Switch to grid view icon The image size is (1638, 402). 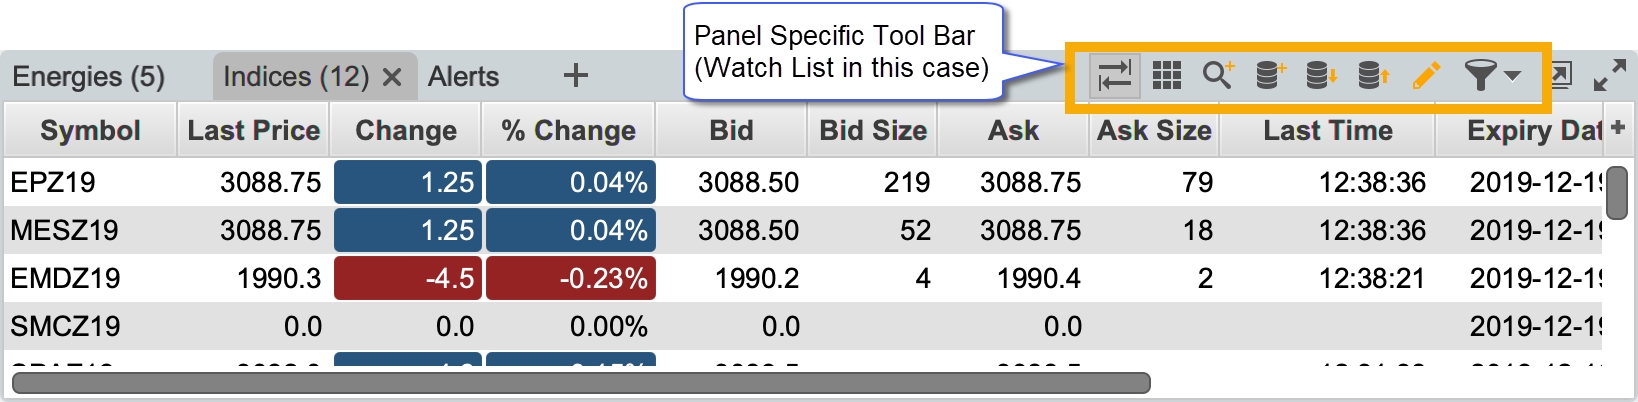click(x=1166, y=75)
